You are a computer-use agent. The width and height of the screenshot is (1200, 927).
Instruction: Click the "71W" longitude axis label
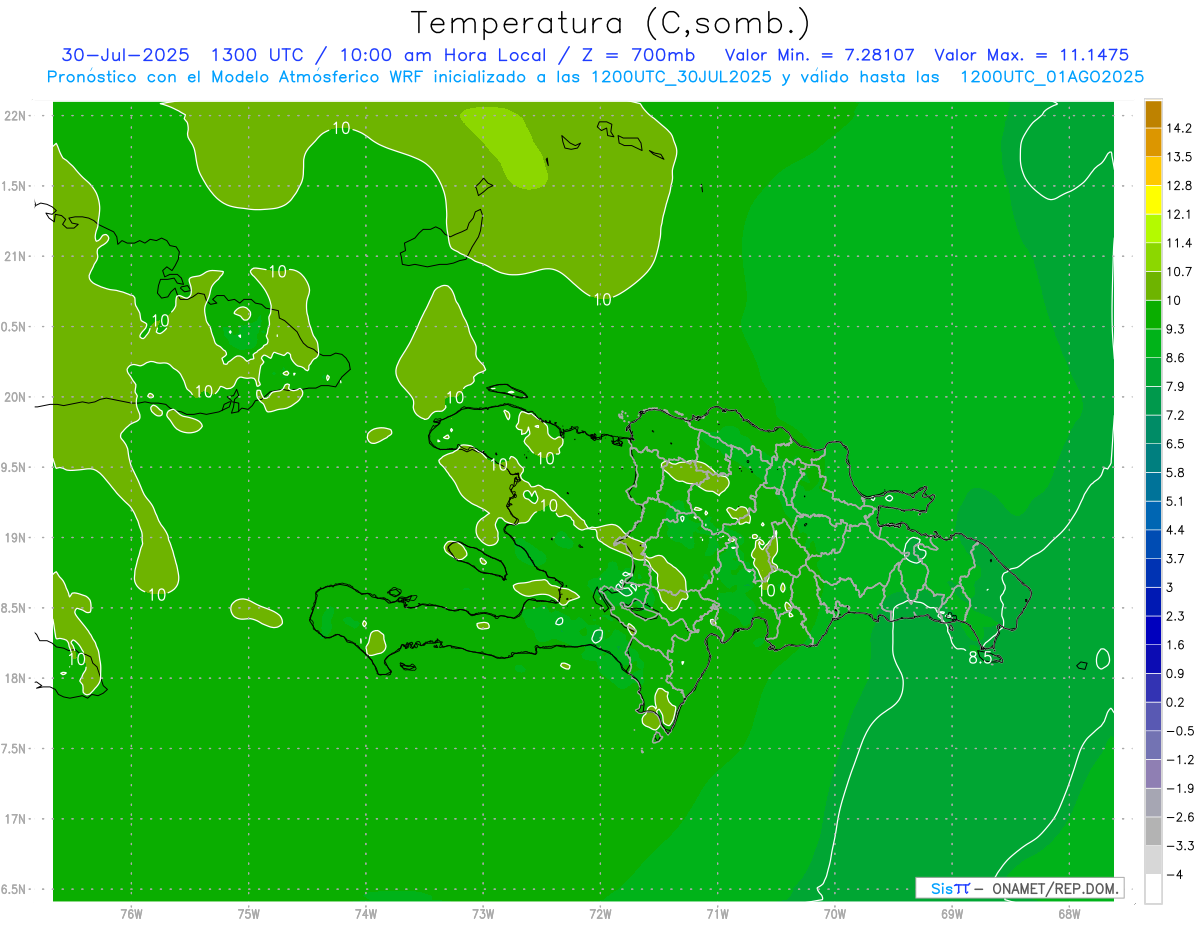pyautogui.click(x=717, y=914)
